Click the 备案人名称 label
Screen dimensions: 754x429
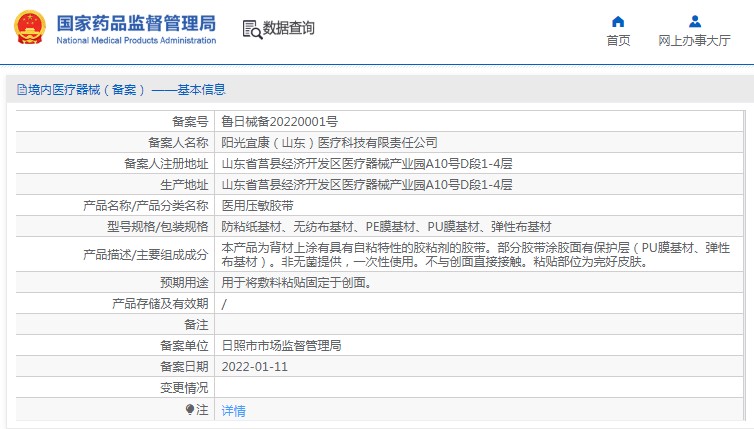coord(178,143)
